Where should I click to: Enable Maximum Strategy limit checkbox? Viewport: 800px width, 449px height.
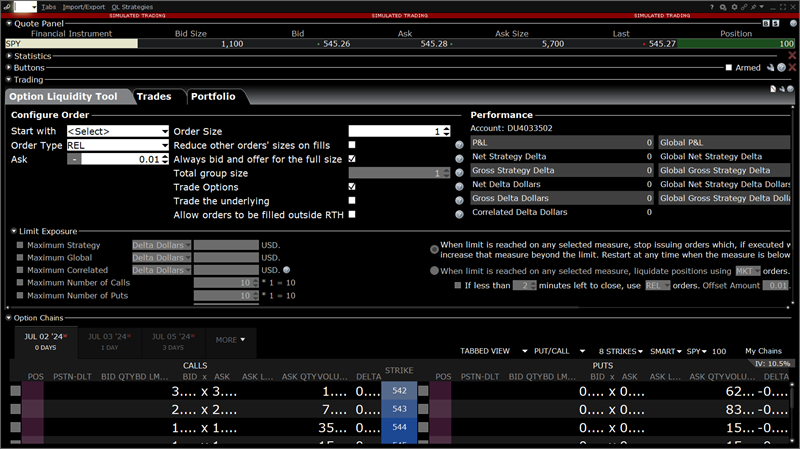point(20,245)
